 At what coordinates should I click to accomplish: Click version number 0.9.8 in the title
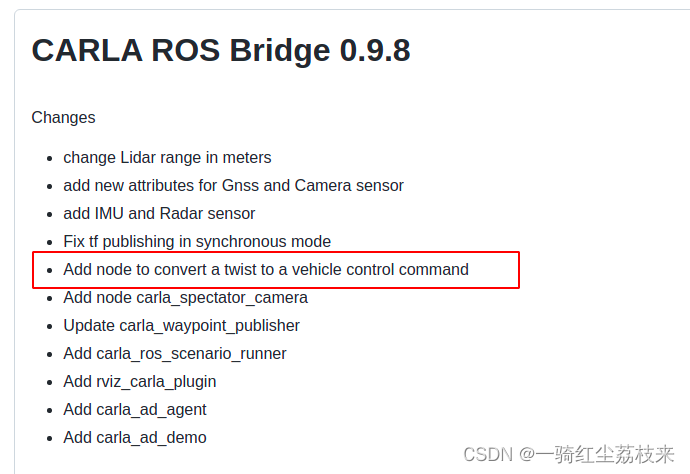tap(361, 50)
